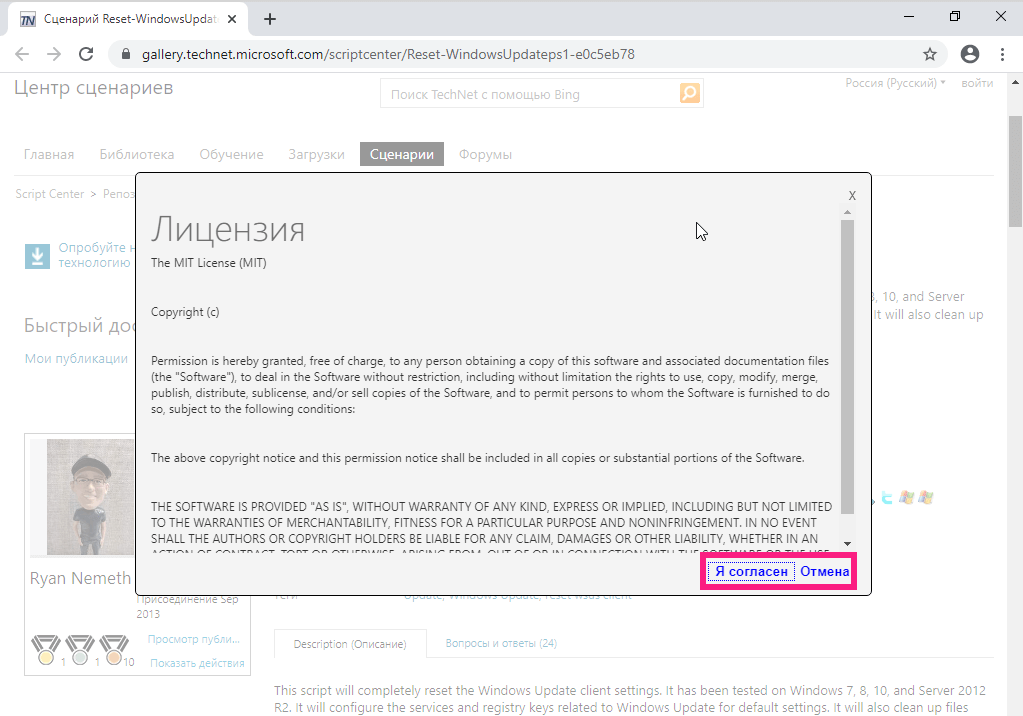This screenshot has height=716, width=1023.
Task: Click the TechNet search input field
Action: [530, 94]
